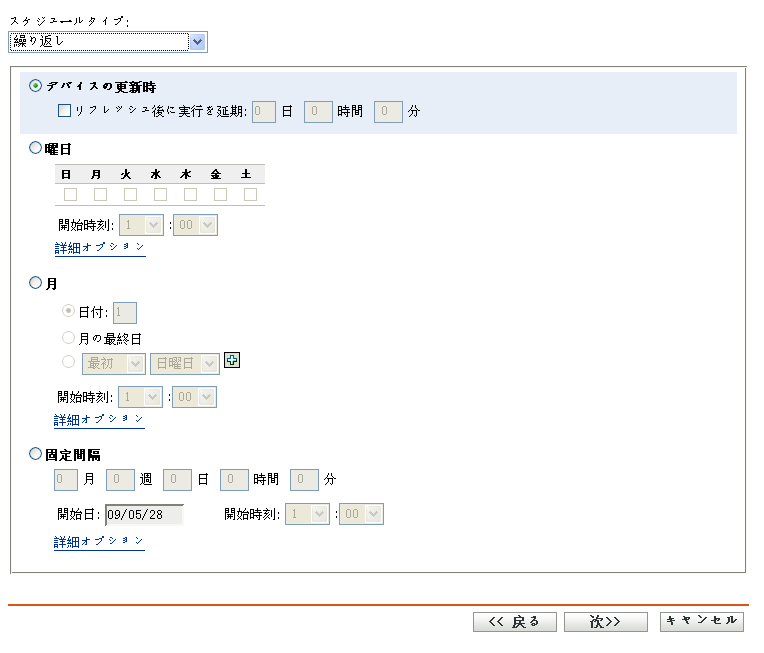The height and width of the screenshot is (653, 764).
Task: Open the 最初 ordinal dropdown
Action: coord(114,364)
